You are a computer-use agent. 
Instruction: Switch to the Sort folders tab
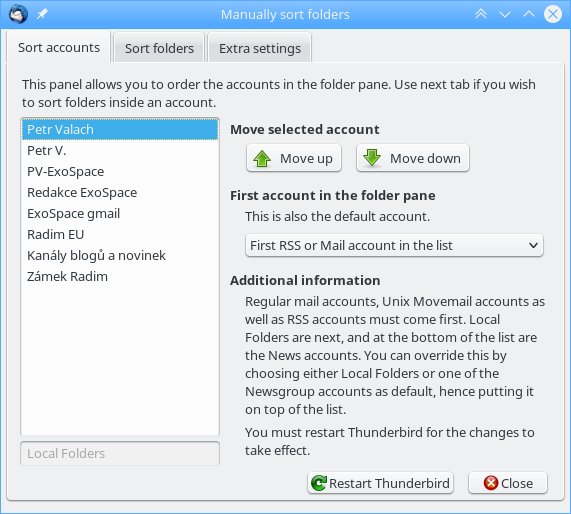coord(159,48)
